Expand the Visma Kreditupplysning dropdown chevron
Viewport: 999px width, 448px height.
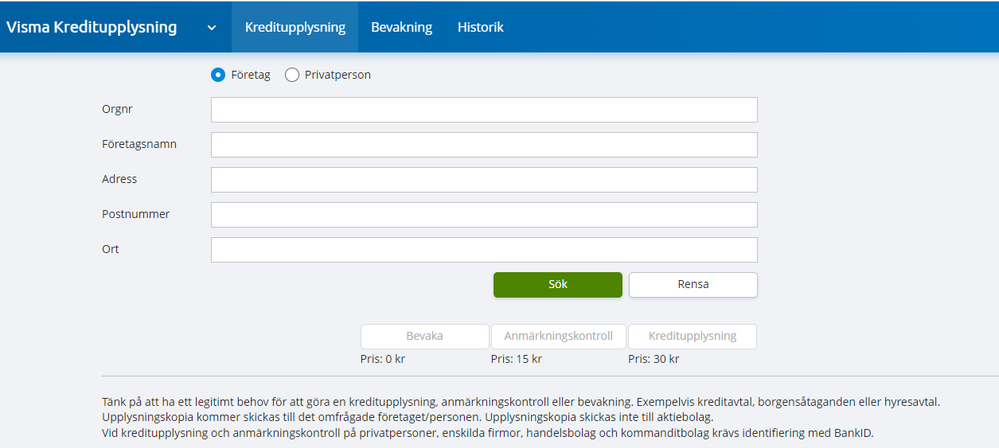coord(211,28)
